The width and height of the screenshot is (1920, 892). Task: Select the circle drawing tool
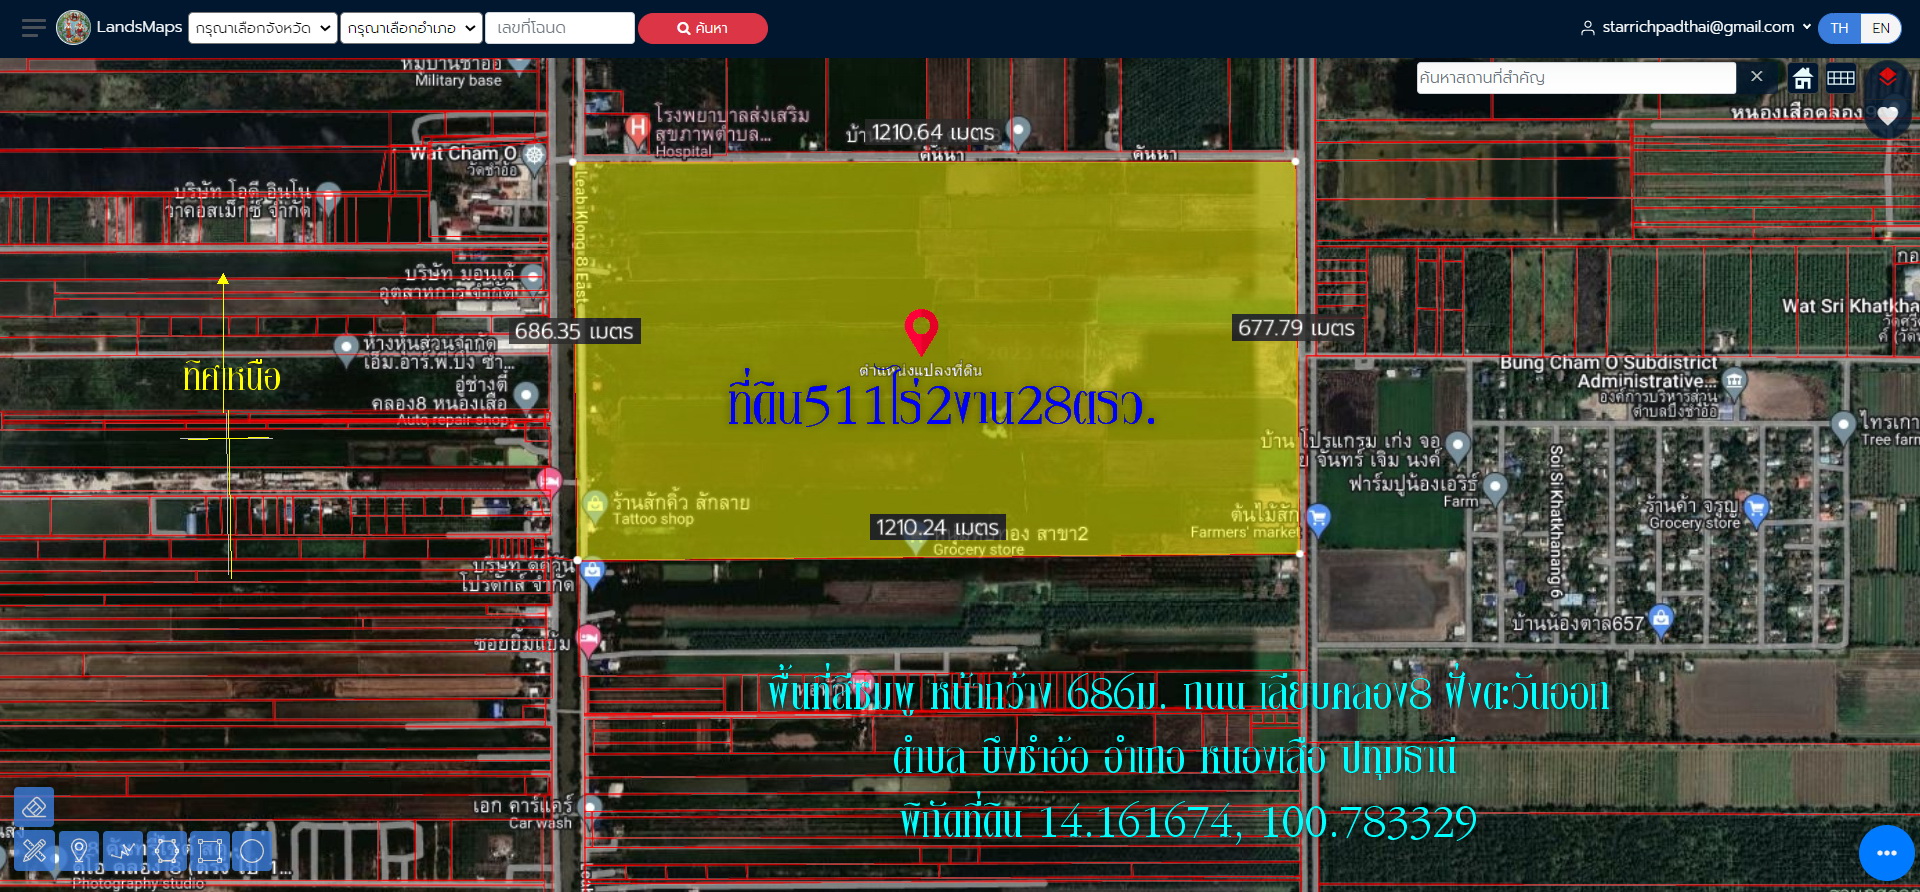pyautogui.click(x=252, y=851)
